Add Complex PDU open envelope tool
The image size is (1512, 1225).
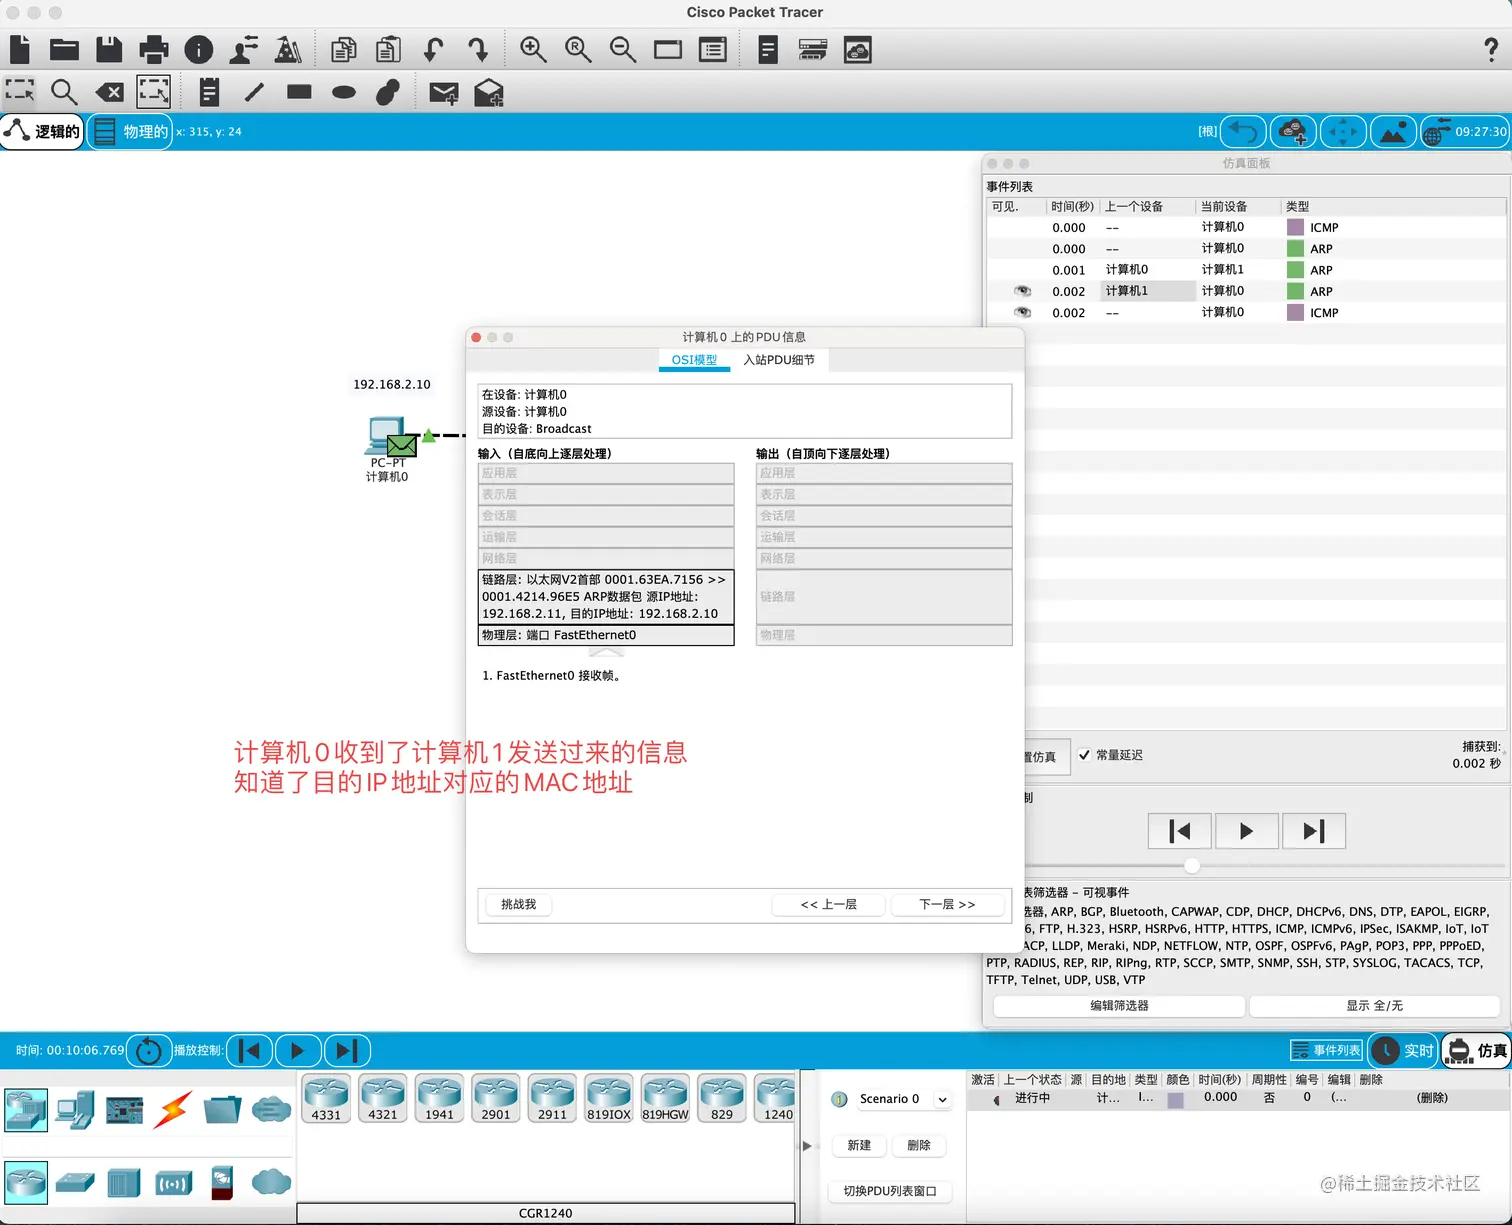[x=488, y=93]
